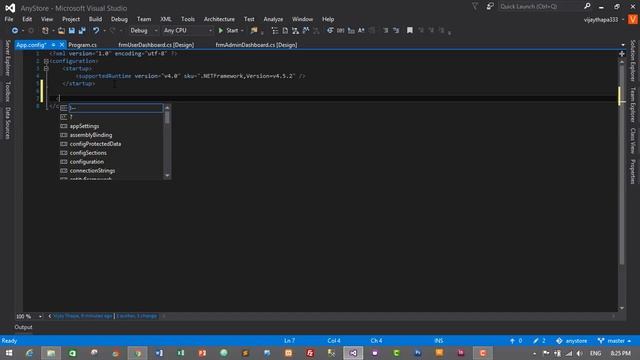
Task: Open FileZilla from taskbar
Action: (310, 353)
